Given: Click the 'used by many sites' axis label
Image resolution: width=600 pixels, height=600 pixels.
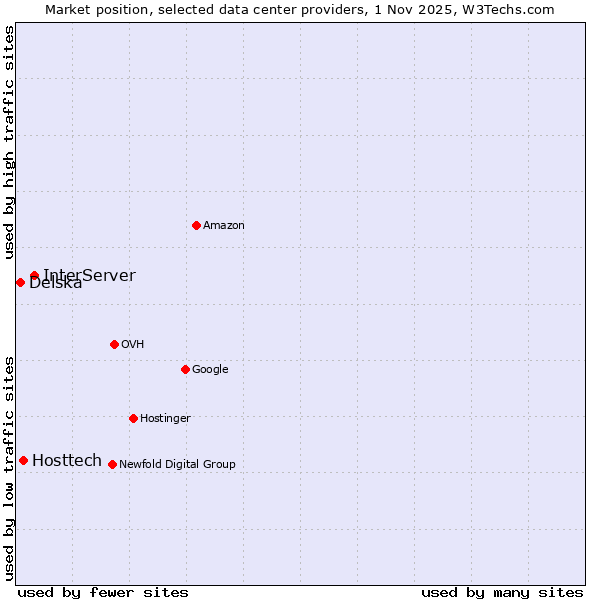Looking at the screenshot, I should pyautogui.click(x=502, y=593).
